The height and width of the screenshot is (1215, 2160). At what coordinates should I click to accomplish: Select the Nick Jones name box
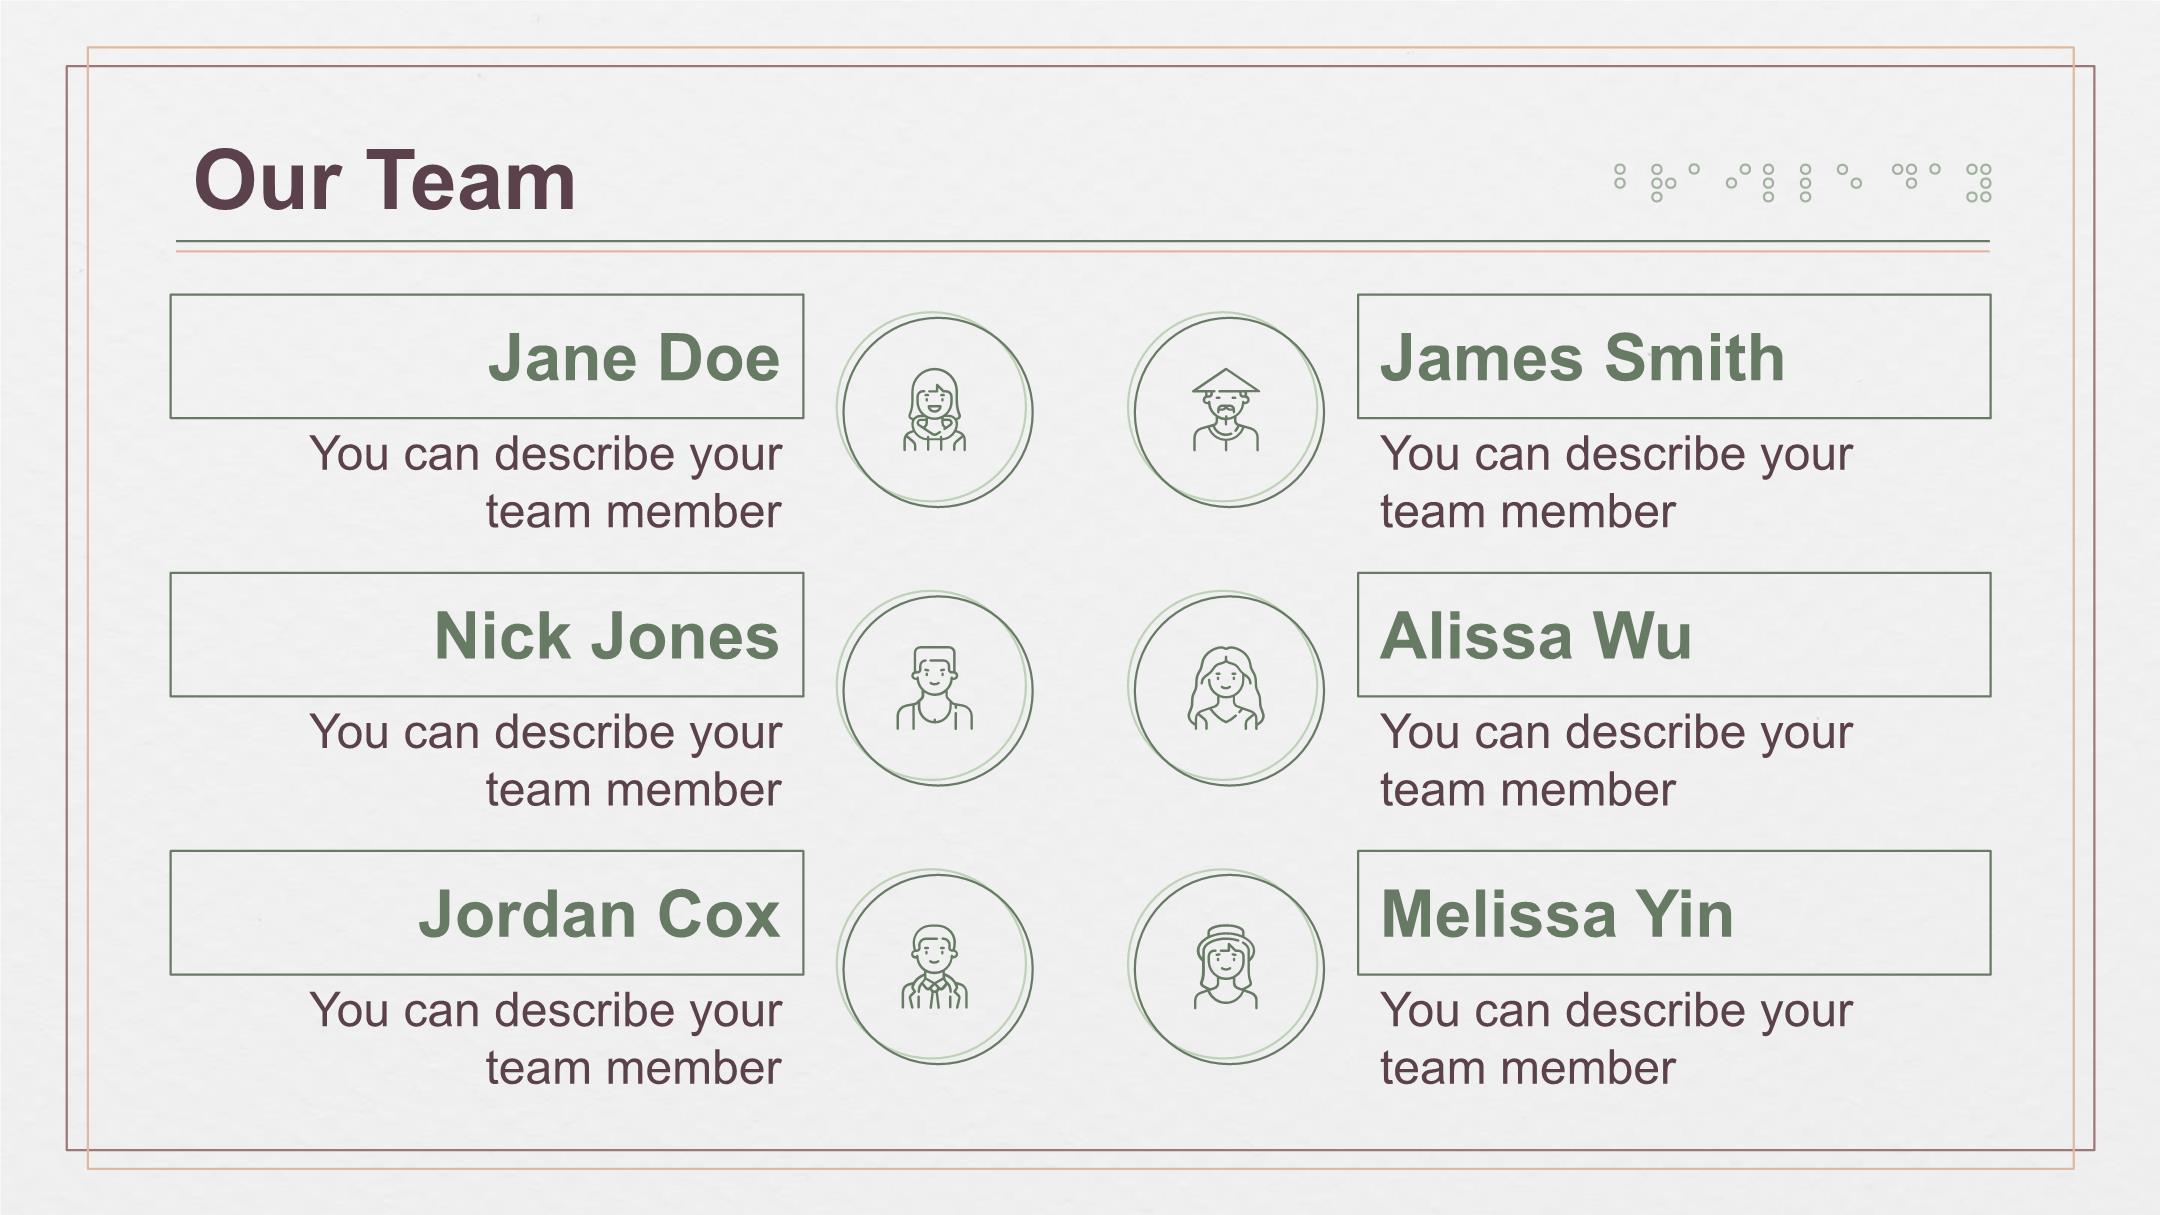[x=487, y=634]
